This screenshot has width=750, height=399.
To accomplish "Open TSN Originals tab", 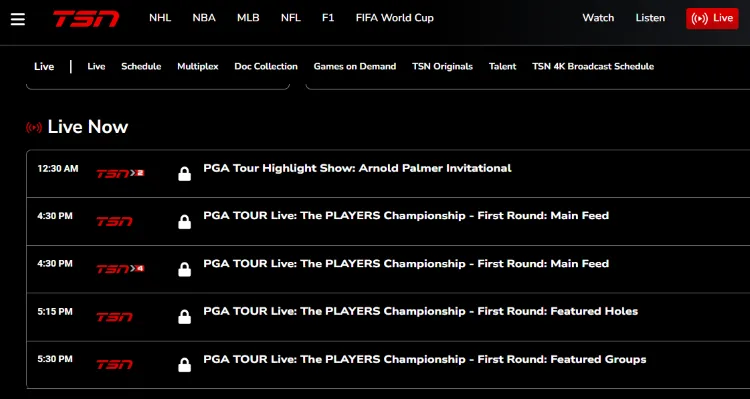I will click(442, 66).
